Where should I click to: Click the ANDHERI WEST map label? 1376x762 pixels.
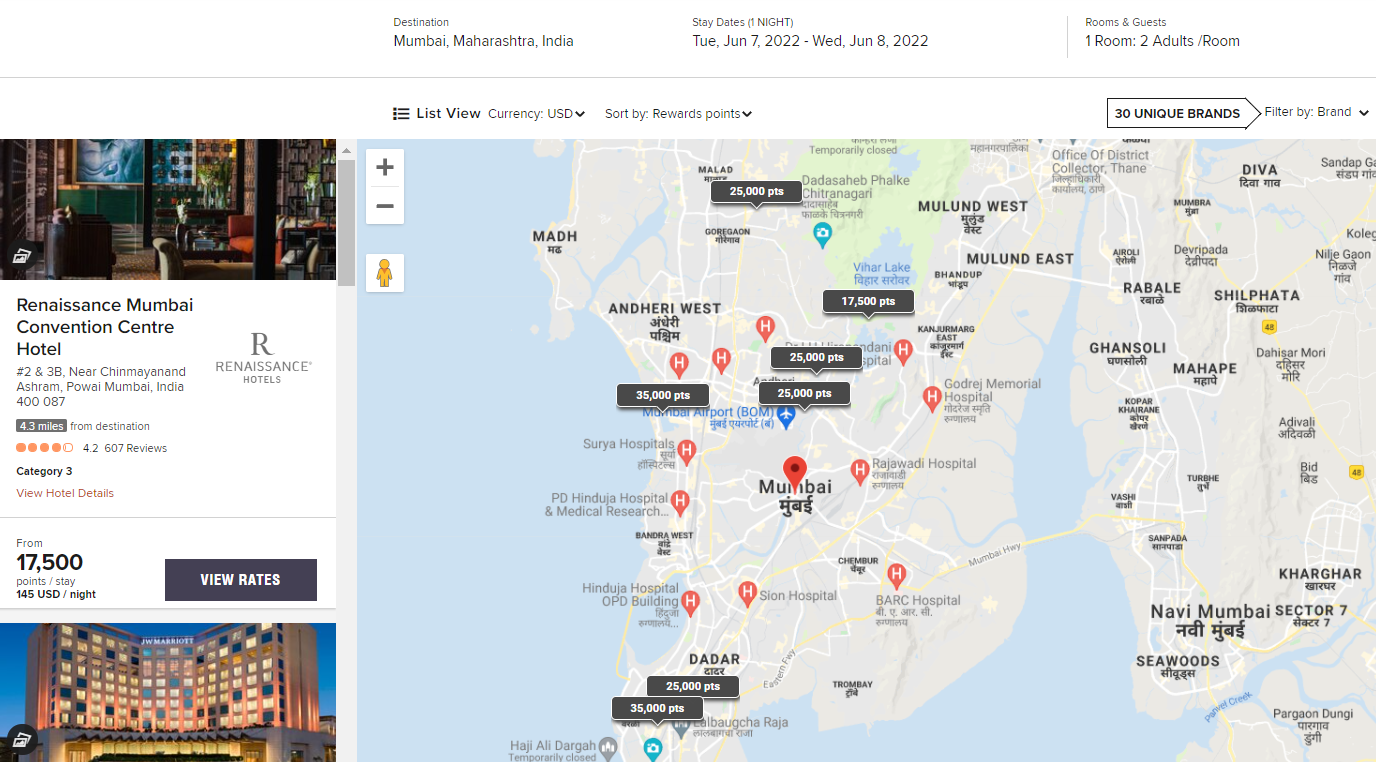664,309
